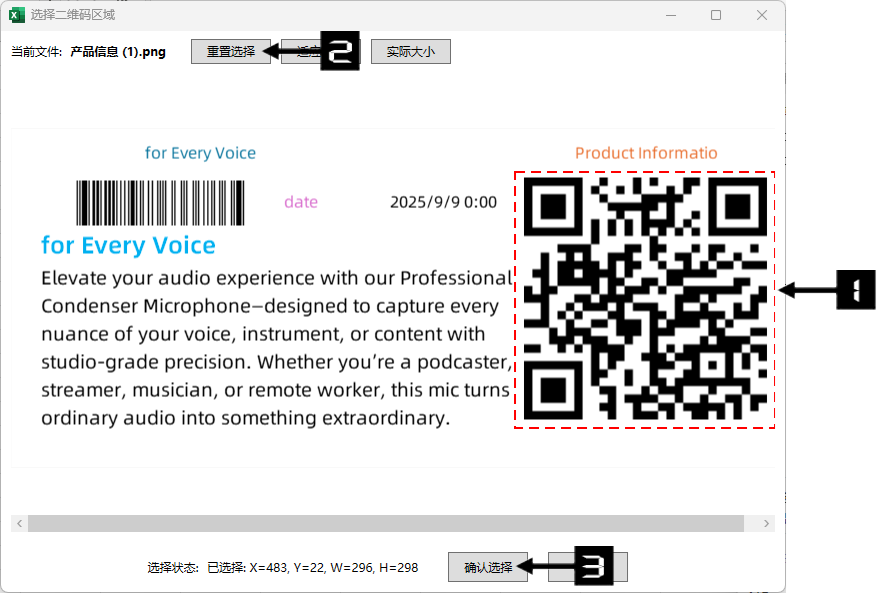
Task: Click the small teal "for Every Voice" header
Action: pos(200,153)
